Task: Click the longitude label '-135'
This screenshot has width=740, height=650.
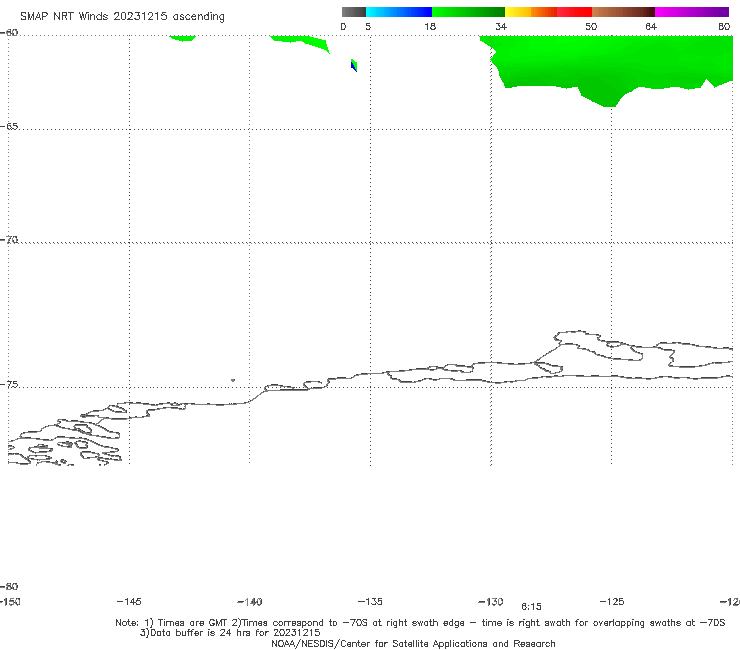Action: [370, 601]
